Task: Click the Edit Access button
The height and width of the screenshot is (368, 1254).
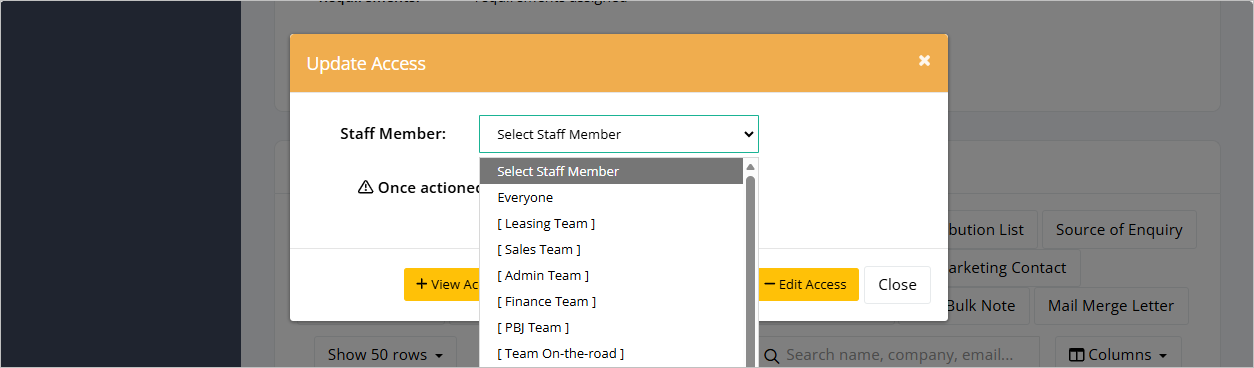Action: pyautogui.click(x=808, y=284)
